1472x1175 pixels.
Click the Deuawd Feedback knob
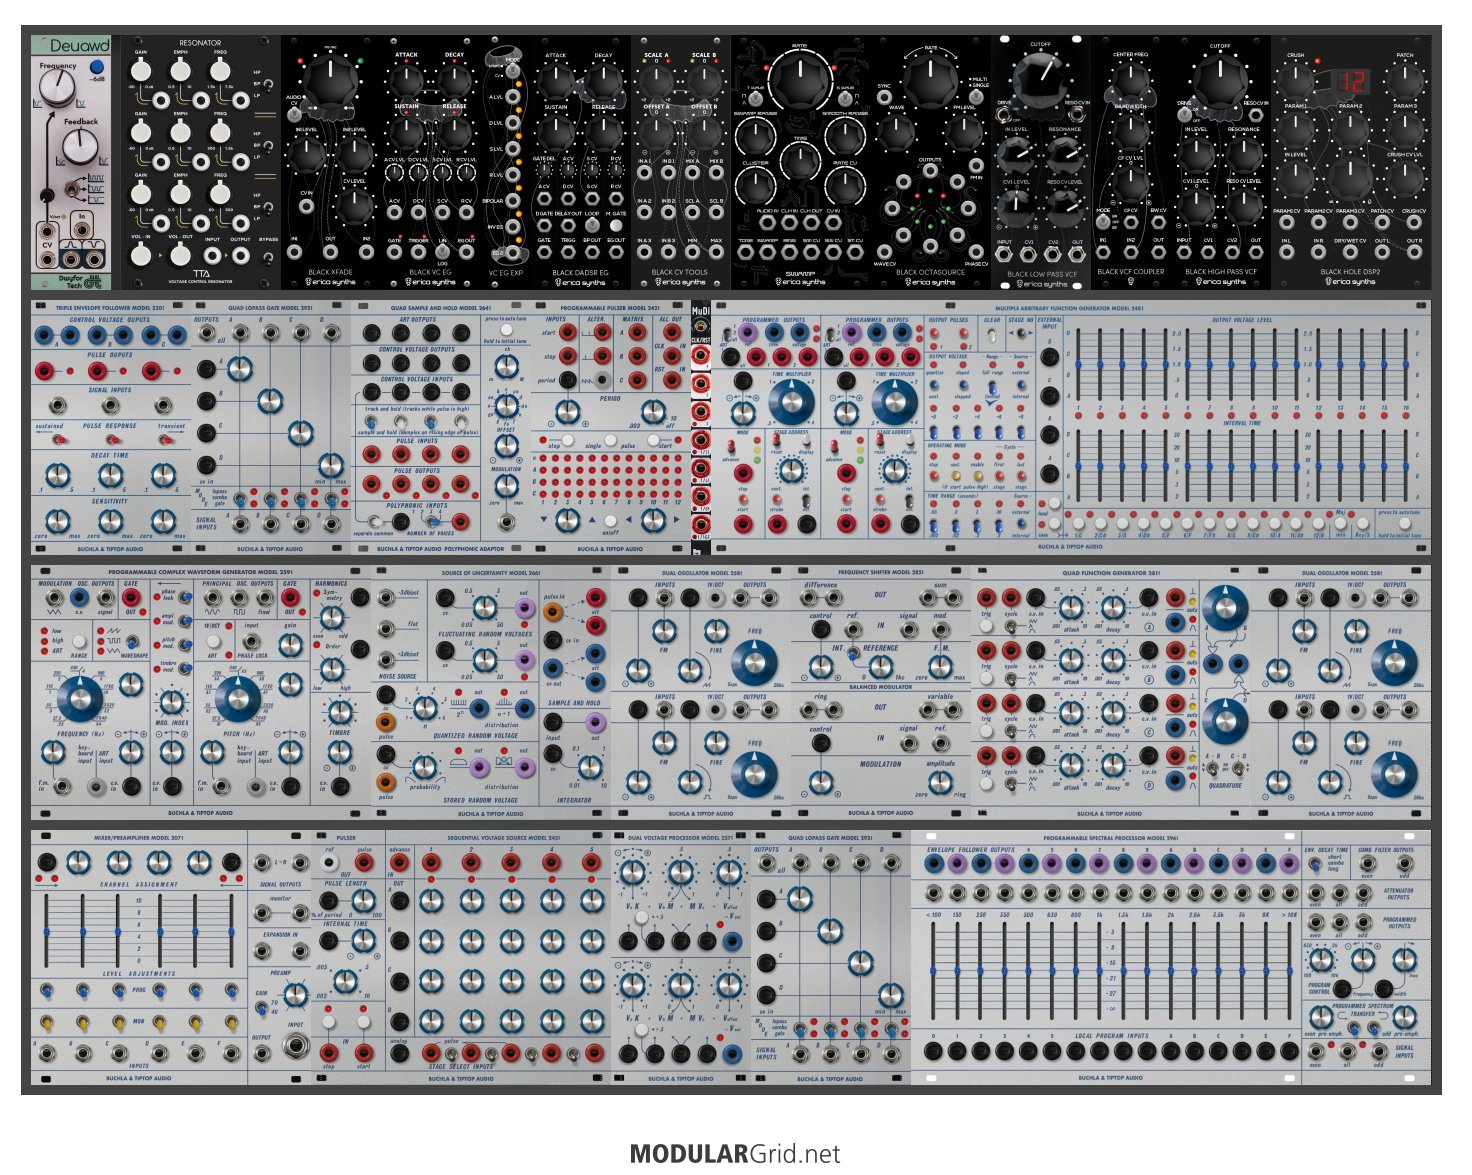(x=80, y=147)
